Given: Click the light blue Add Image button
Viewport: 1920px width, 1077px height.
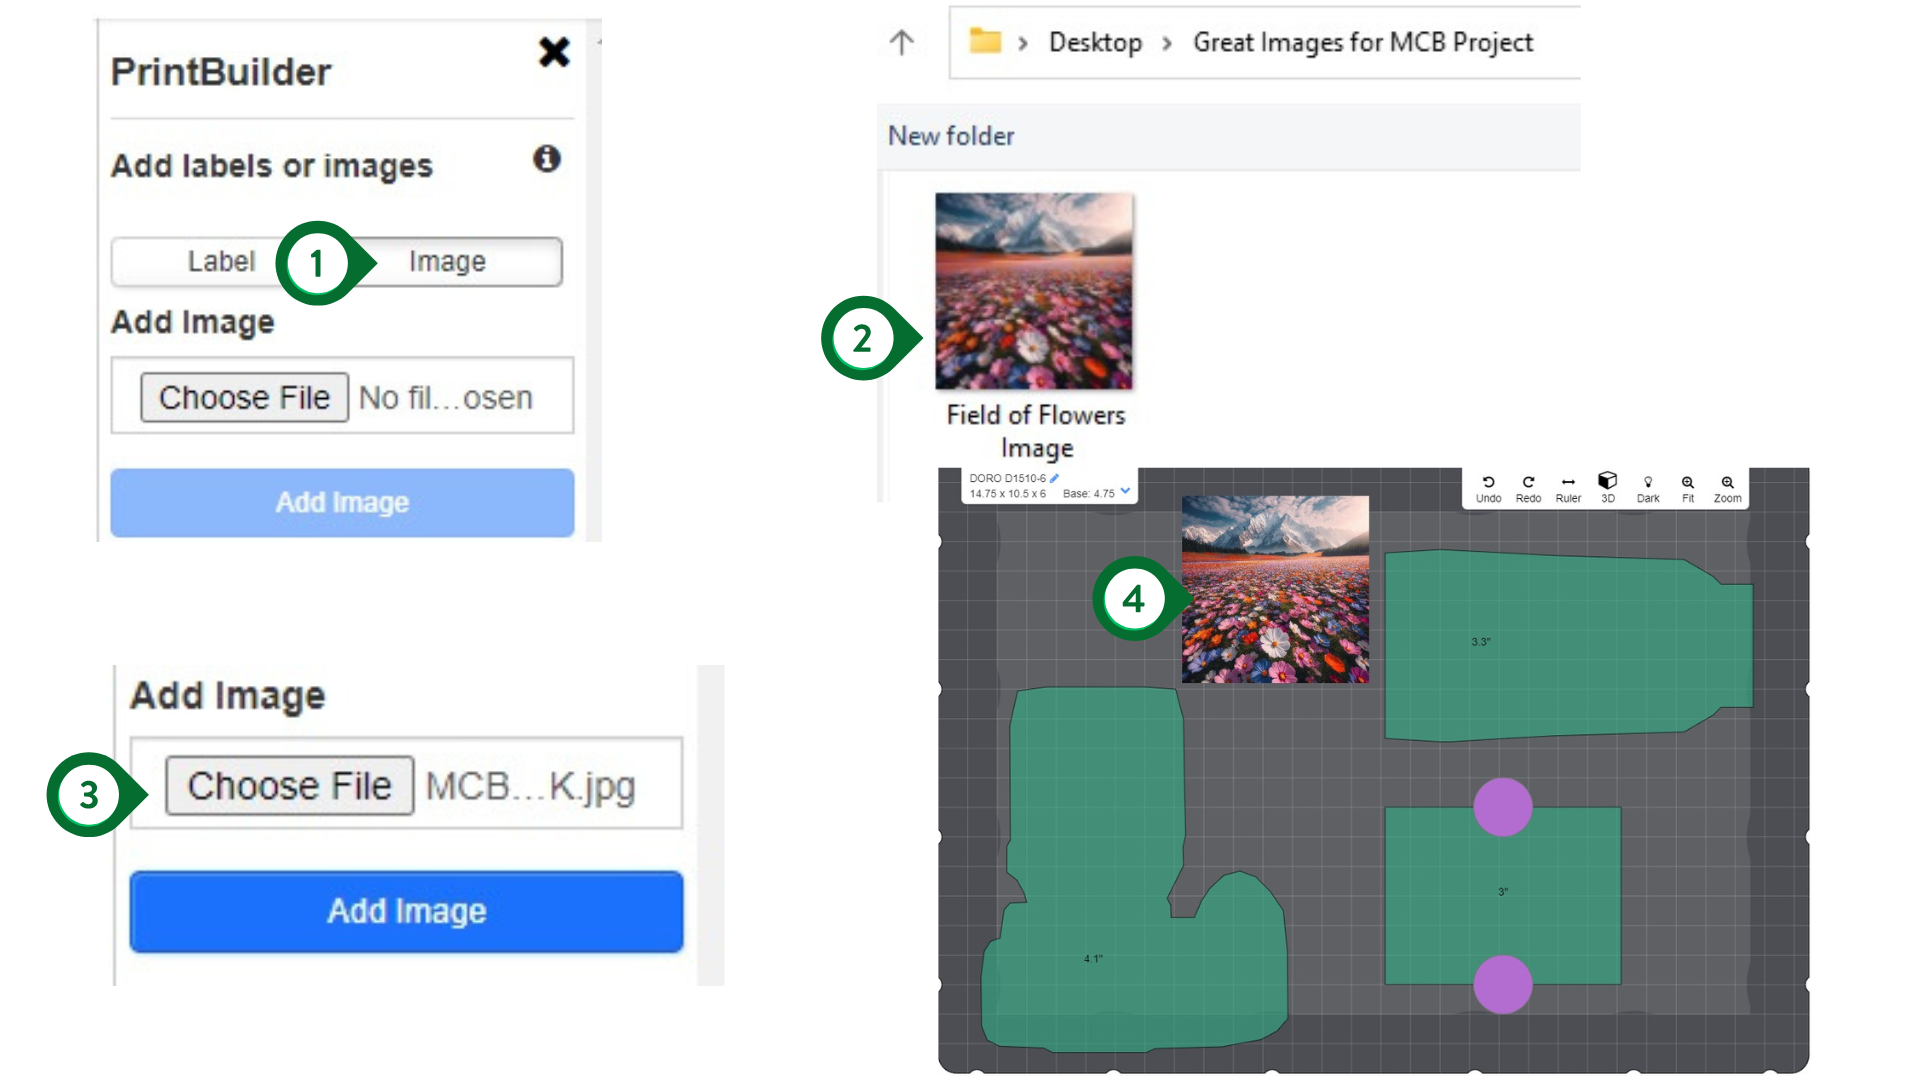Looking at the screenshot, I should click(x=342, y=502).
